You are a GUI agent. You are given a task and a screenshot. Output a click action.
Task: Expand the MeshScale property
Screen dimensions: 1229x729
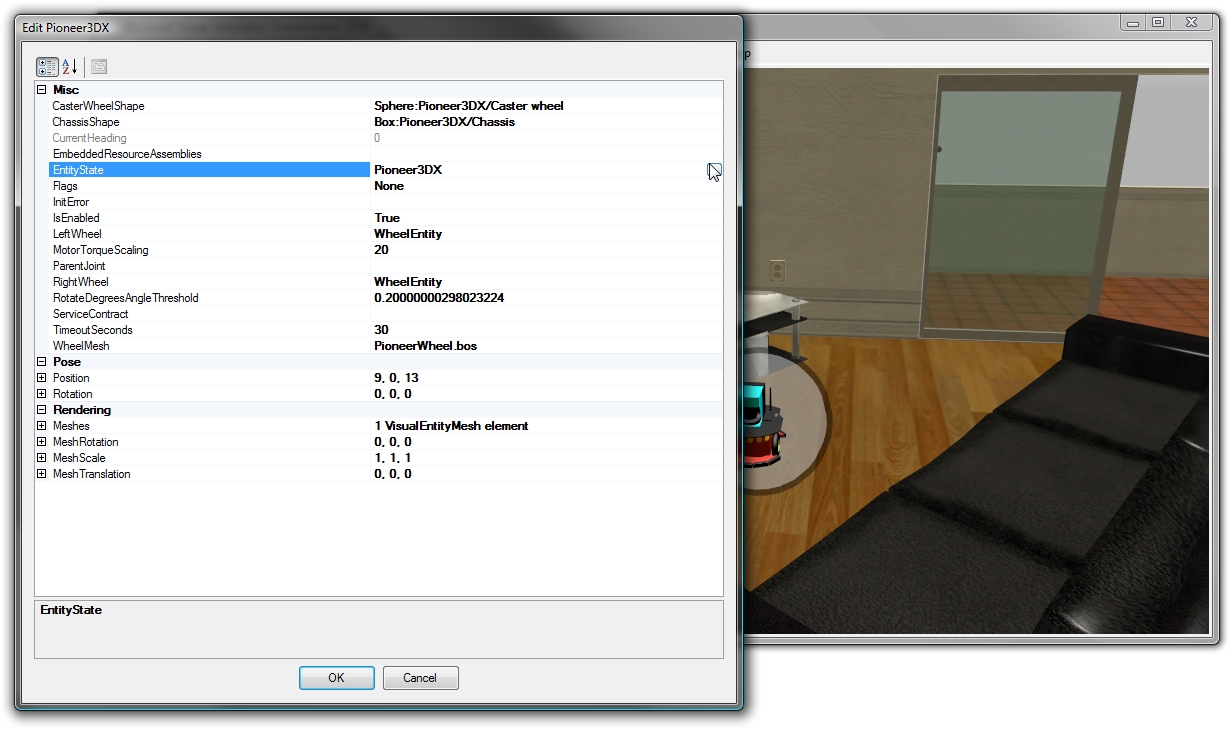click(41, 457)
